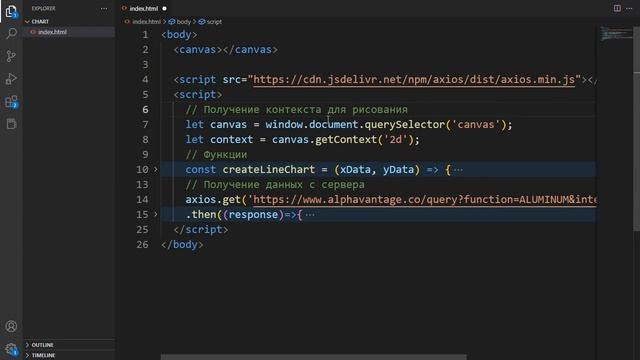Open the Manage gear icon
The image size is (640, 360).
(x=11, y=349)
